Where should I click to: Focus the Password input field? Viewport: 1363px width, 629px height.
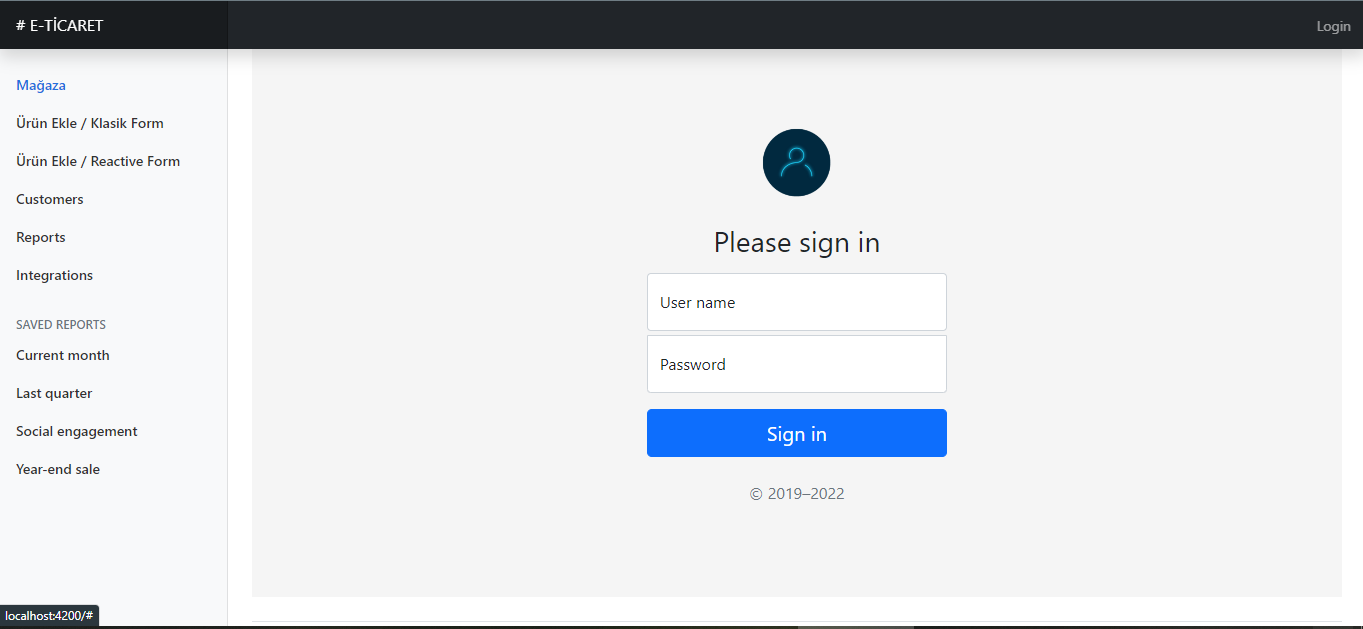(796, 364)
